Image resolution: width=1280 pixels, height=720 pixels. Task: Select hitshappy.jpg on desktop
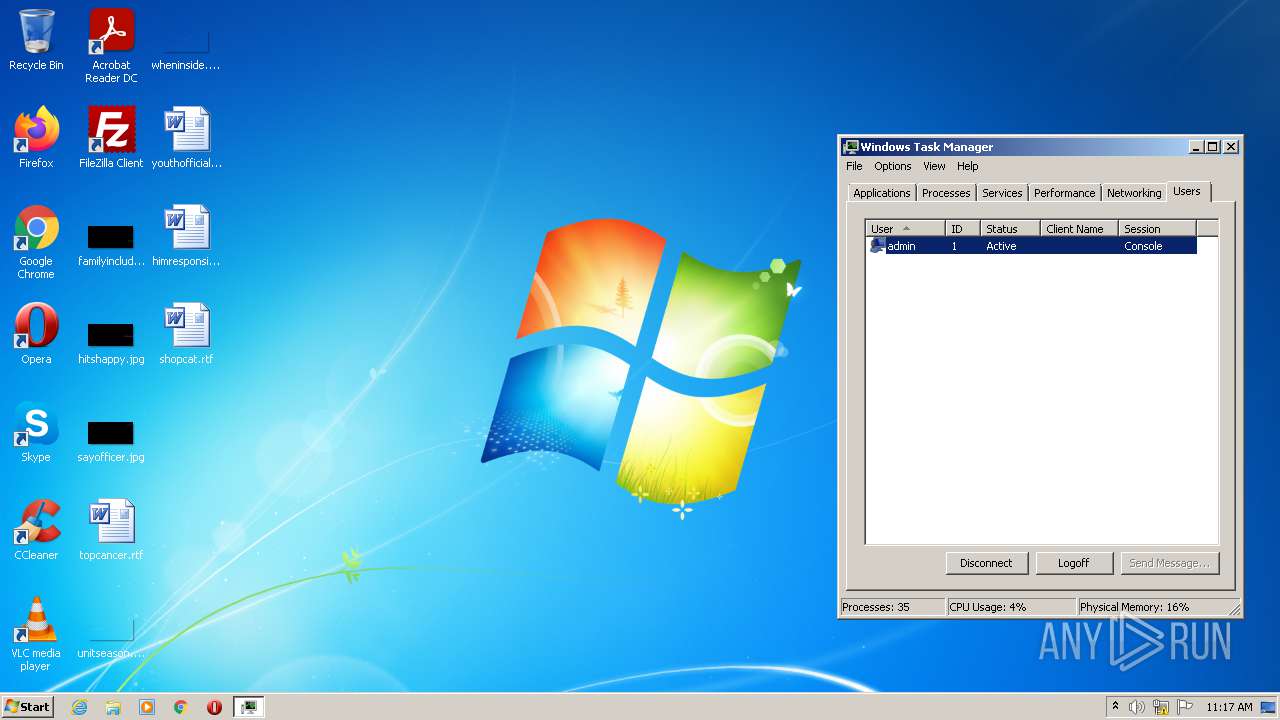(111, 342)
